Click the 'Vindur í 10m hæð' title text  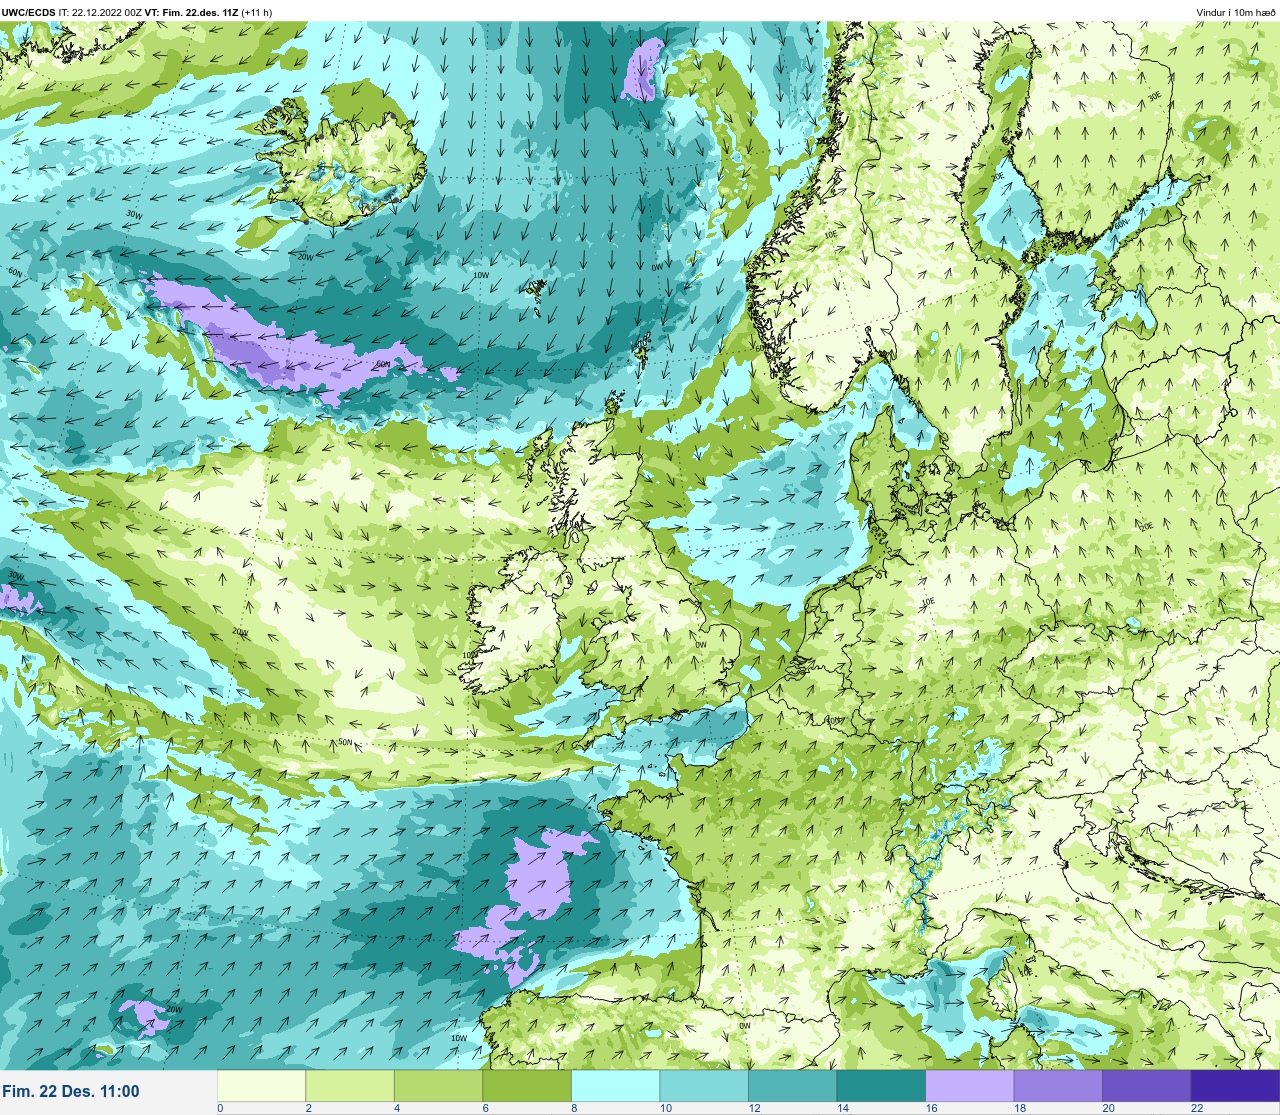click(x=1235, y=12)
